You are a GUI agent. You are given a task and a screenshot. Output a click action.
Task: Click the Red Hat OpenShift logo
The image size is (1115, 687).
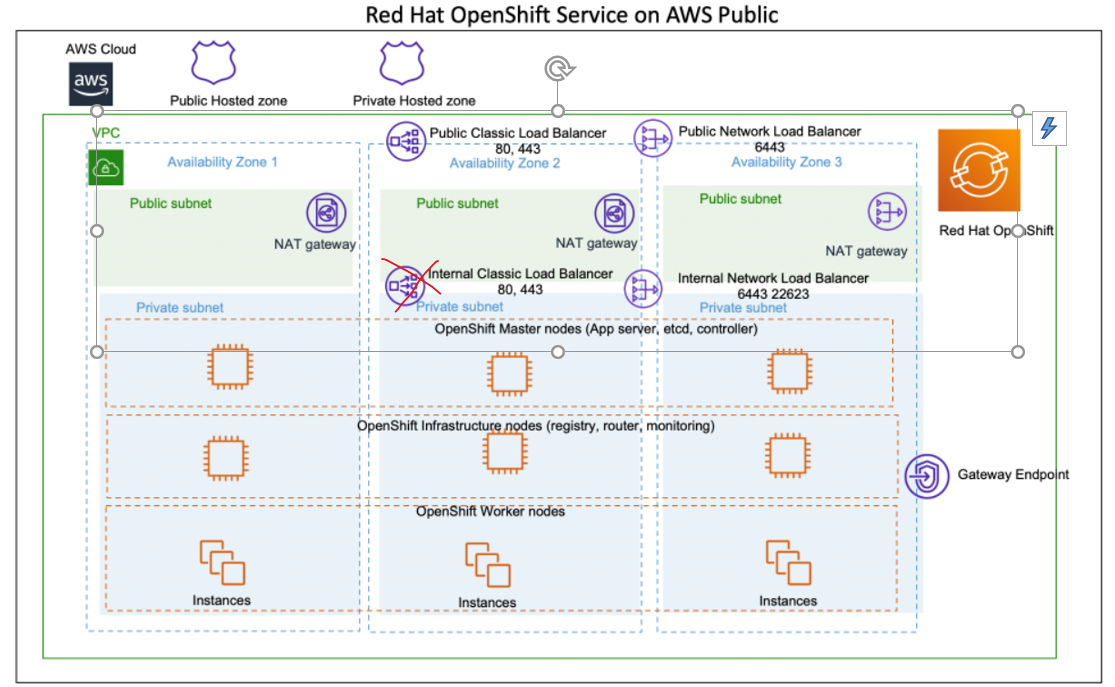pyautogui.click(x=978, y=170)
